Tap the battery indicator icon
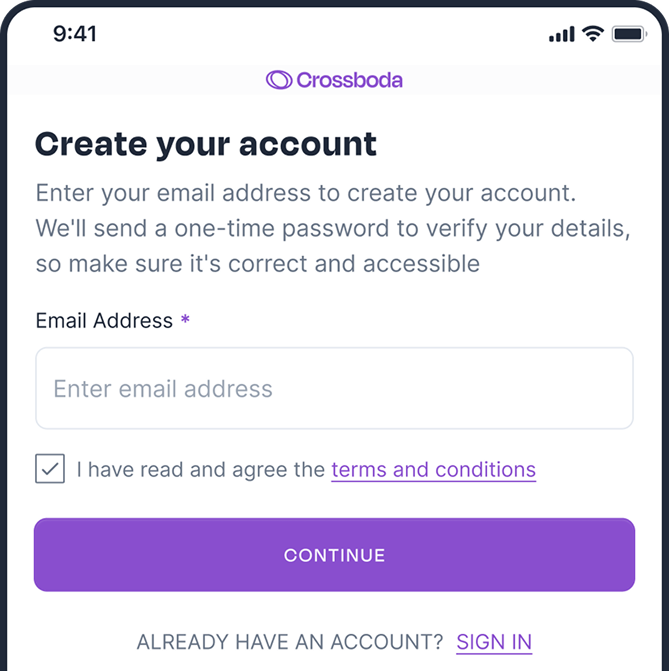 [629, 34]
